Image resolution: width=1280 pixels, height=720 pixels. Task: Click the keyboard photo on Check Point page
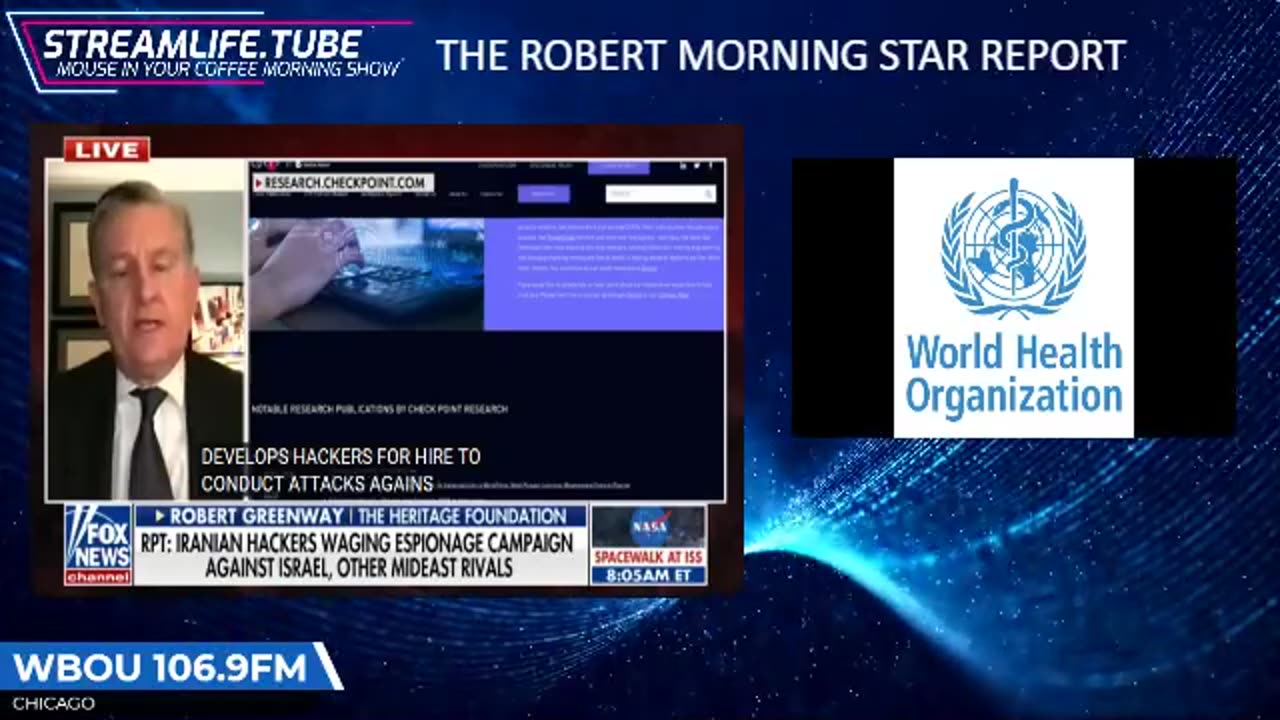(x=367, y=272)
